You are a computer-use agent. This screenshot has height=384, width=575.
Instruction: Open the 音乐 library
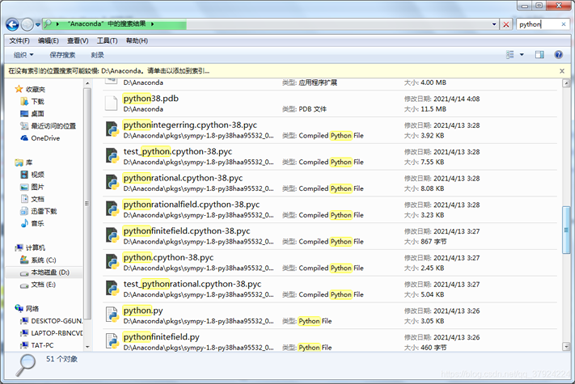point(32,223)
